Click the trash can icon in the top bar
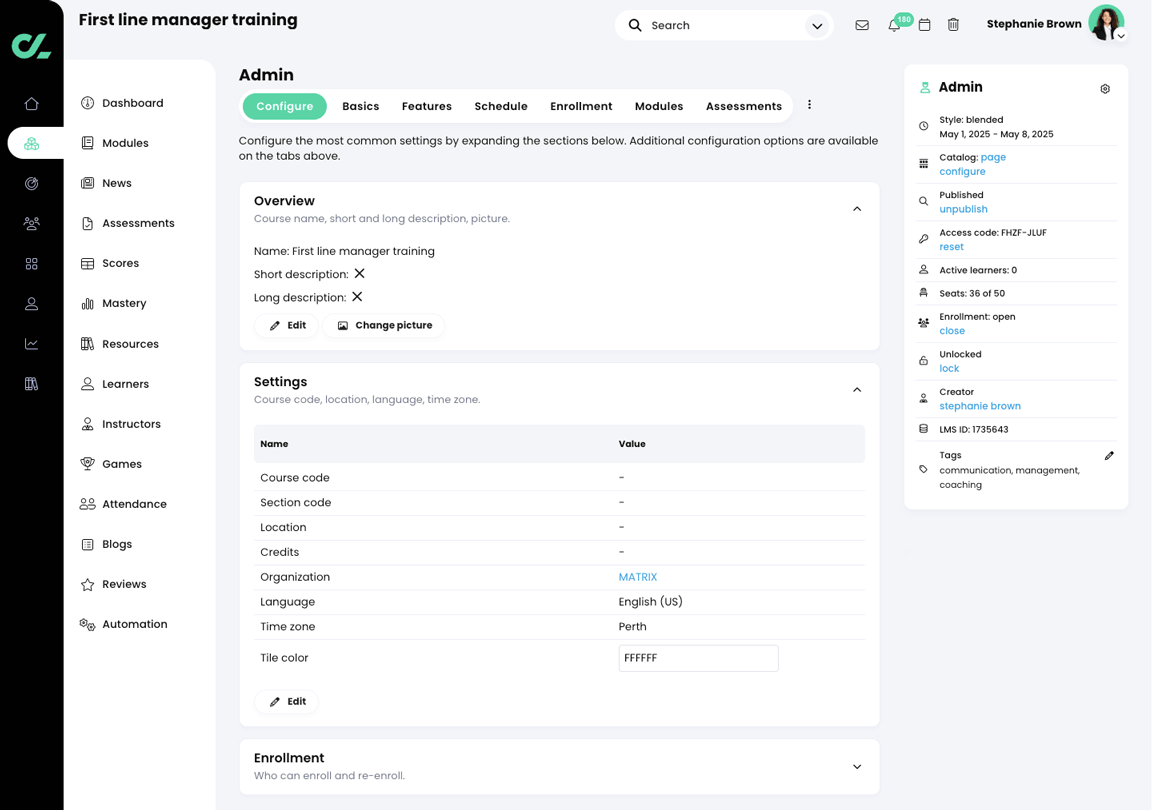This screenshot has width=1152, height=810. (953, 25)
